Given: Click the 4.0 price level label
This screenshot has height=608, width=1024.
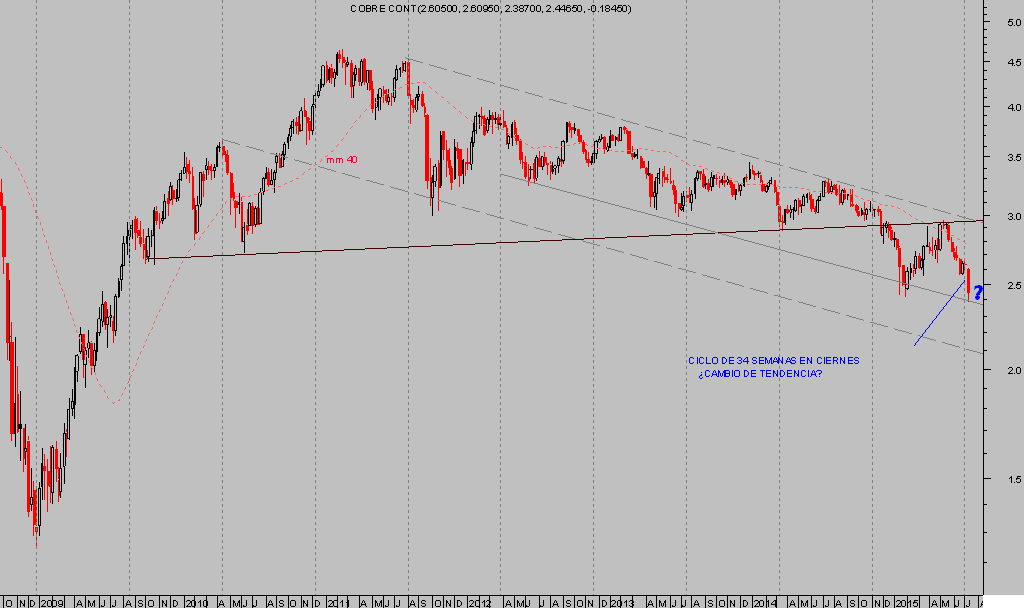Looking at the screenshot, I should 1000,107.
